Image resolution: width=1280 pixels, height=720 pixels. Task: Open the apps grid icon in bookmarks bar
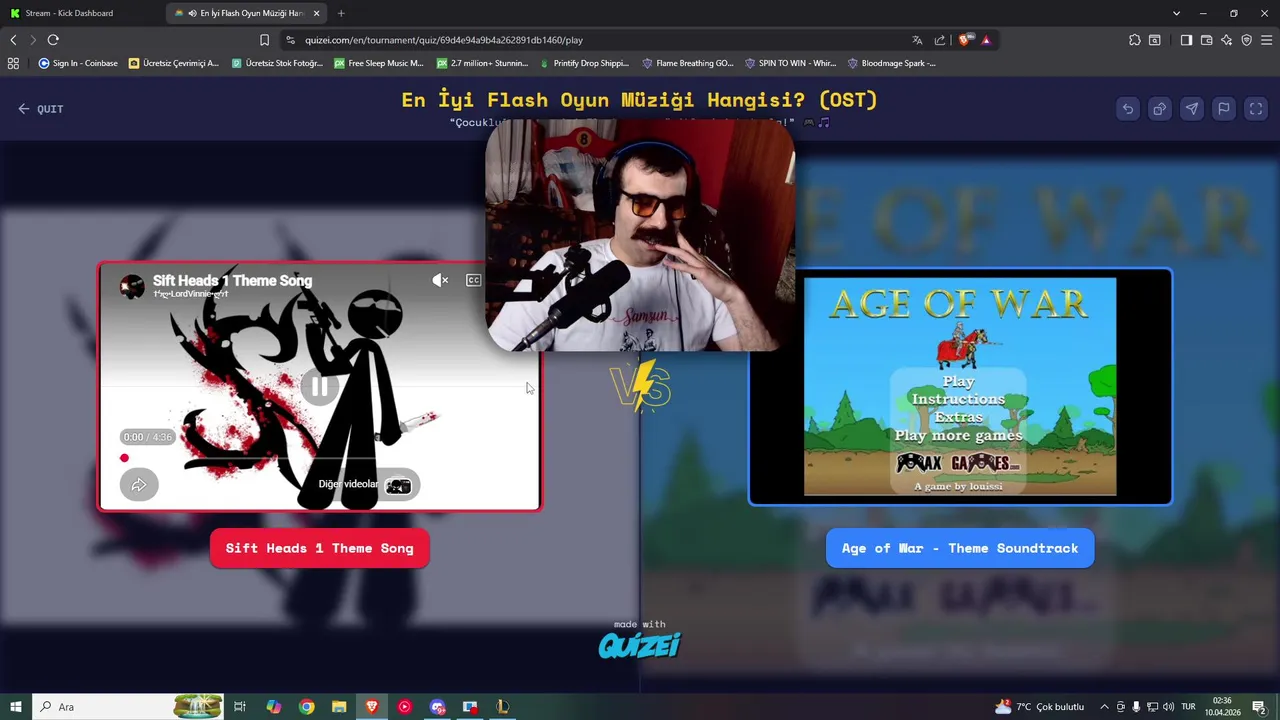coord(13,63)
